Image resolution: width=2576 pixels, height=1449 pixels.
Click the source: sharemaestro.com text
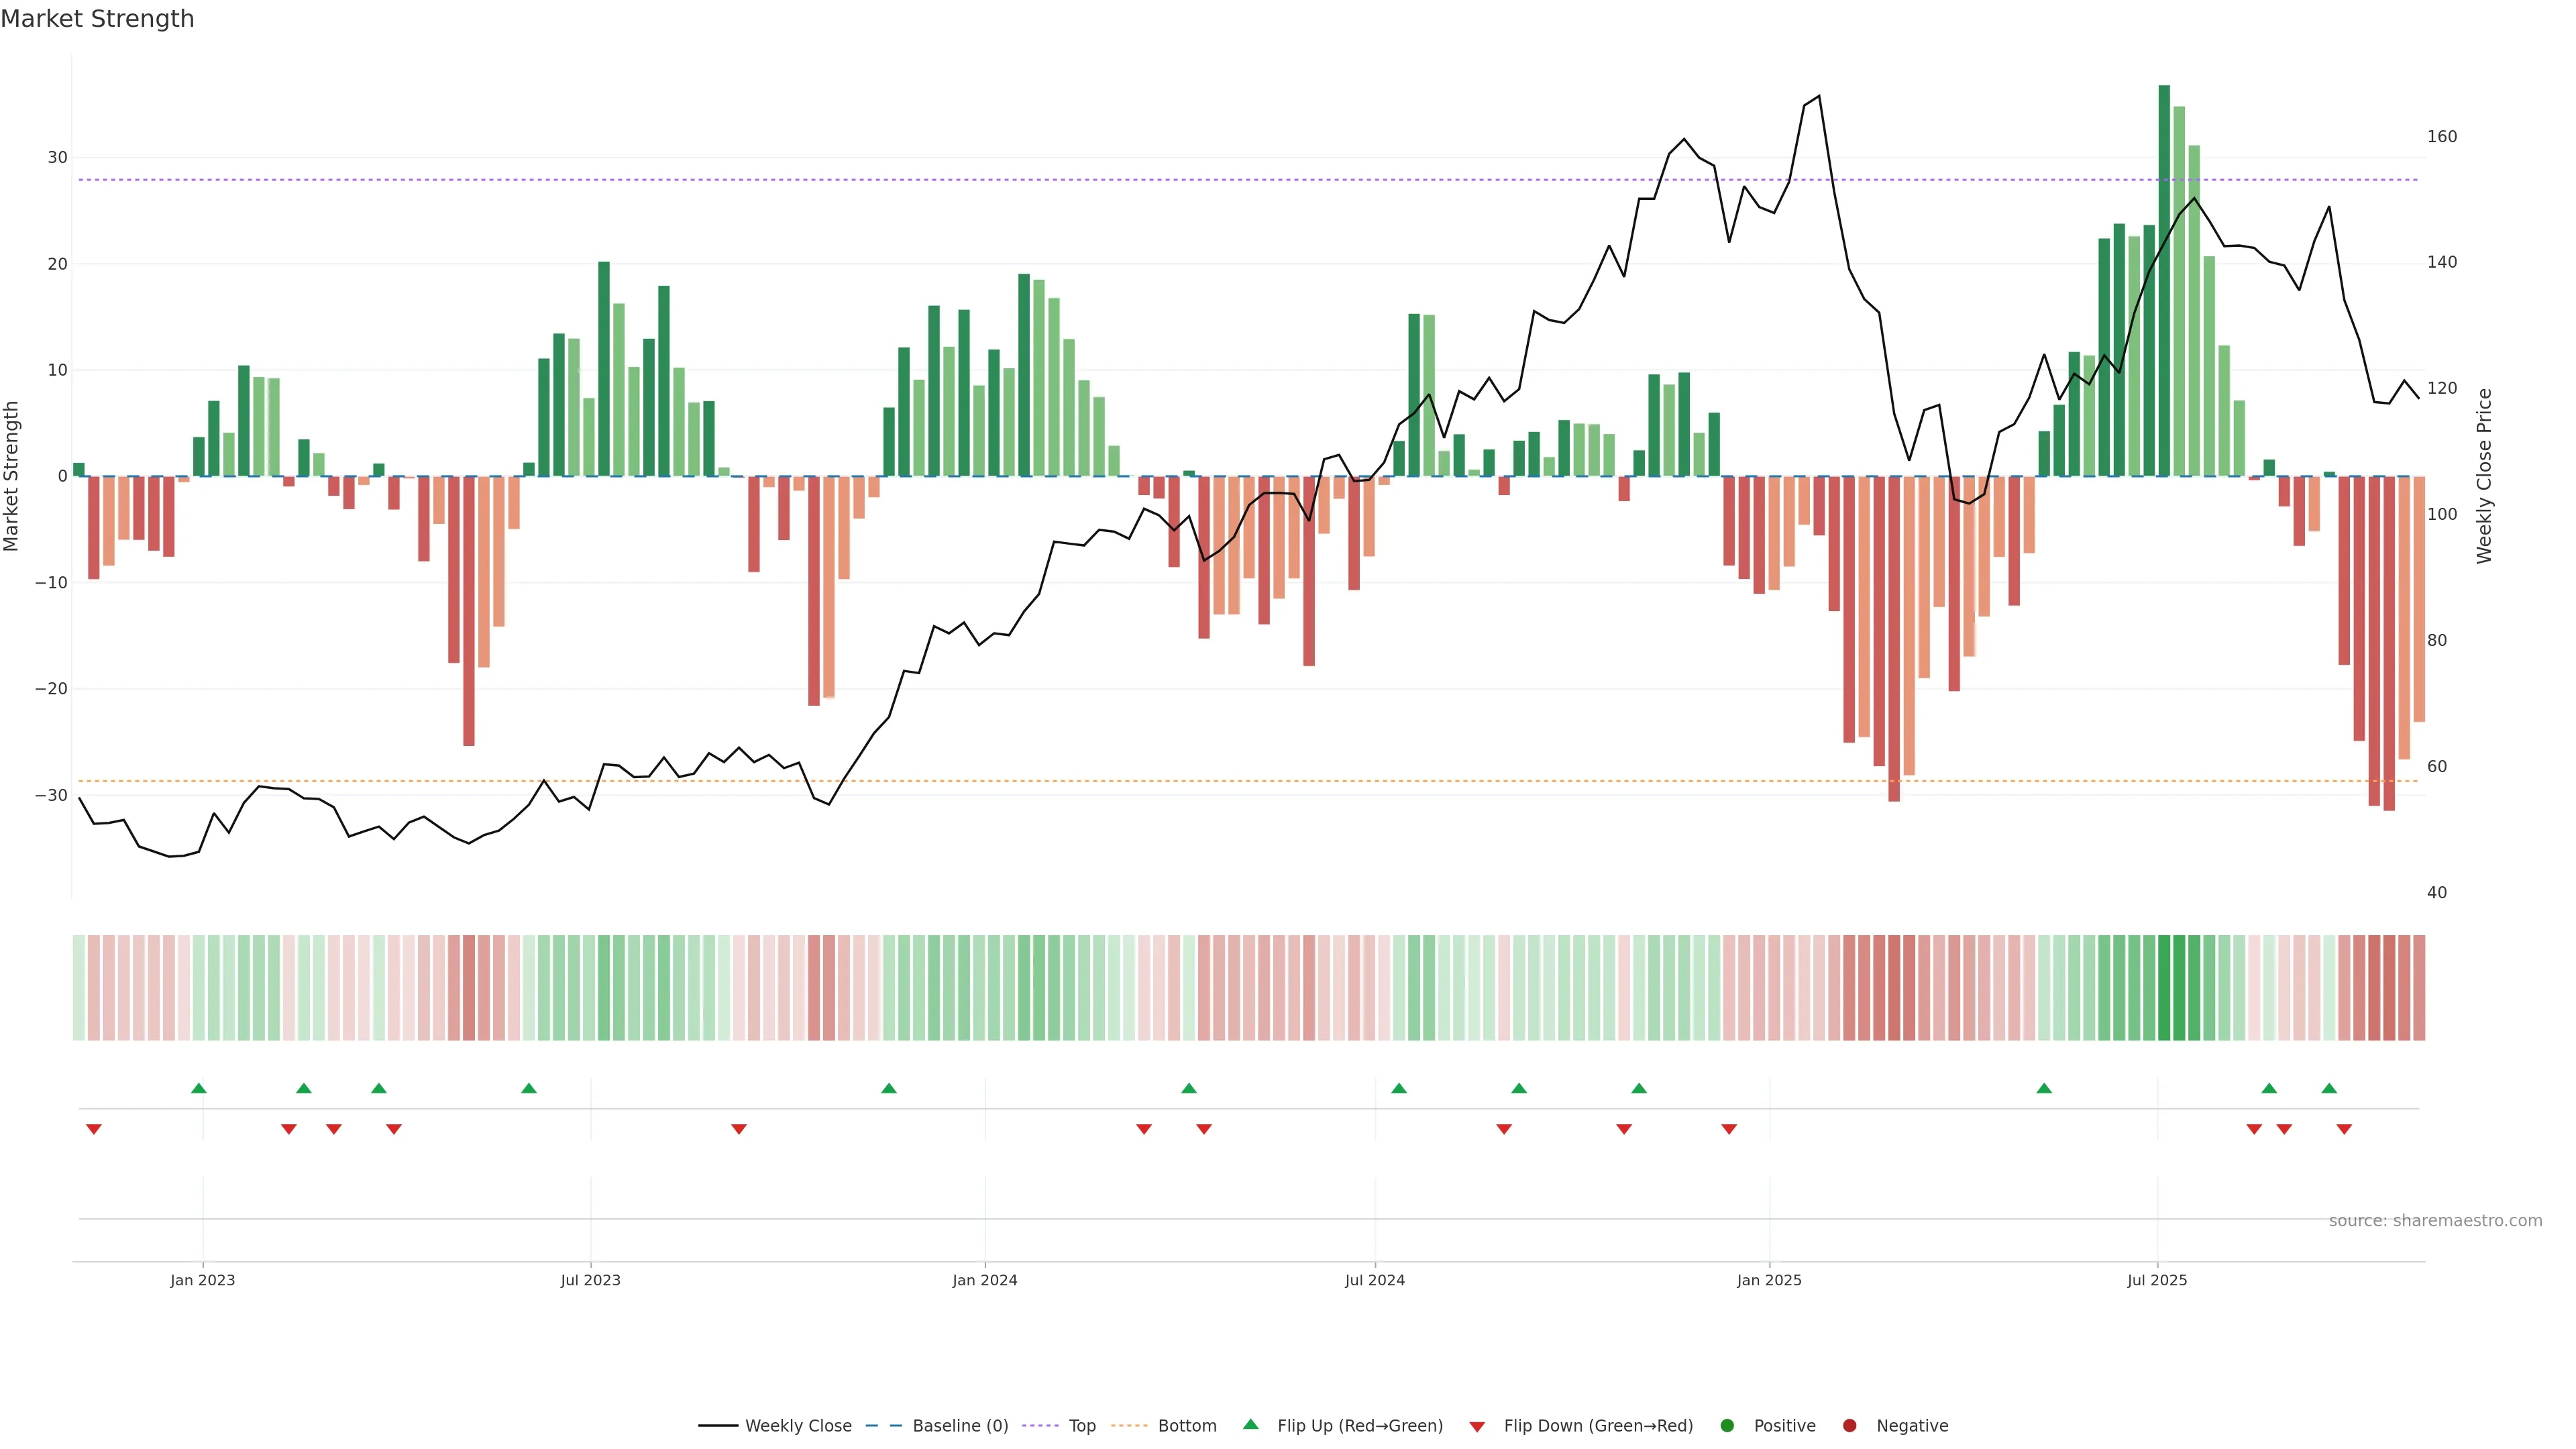[x=2435, y=1221]
